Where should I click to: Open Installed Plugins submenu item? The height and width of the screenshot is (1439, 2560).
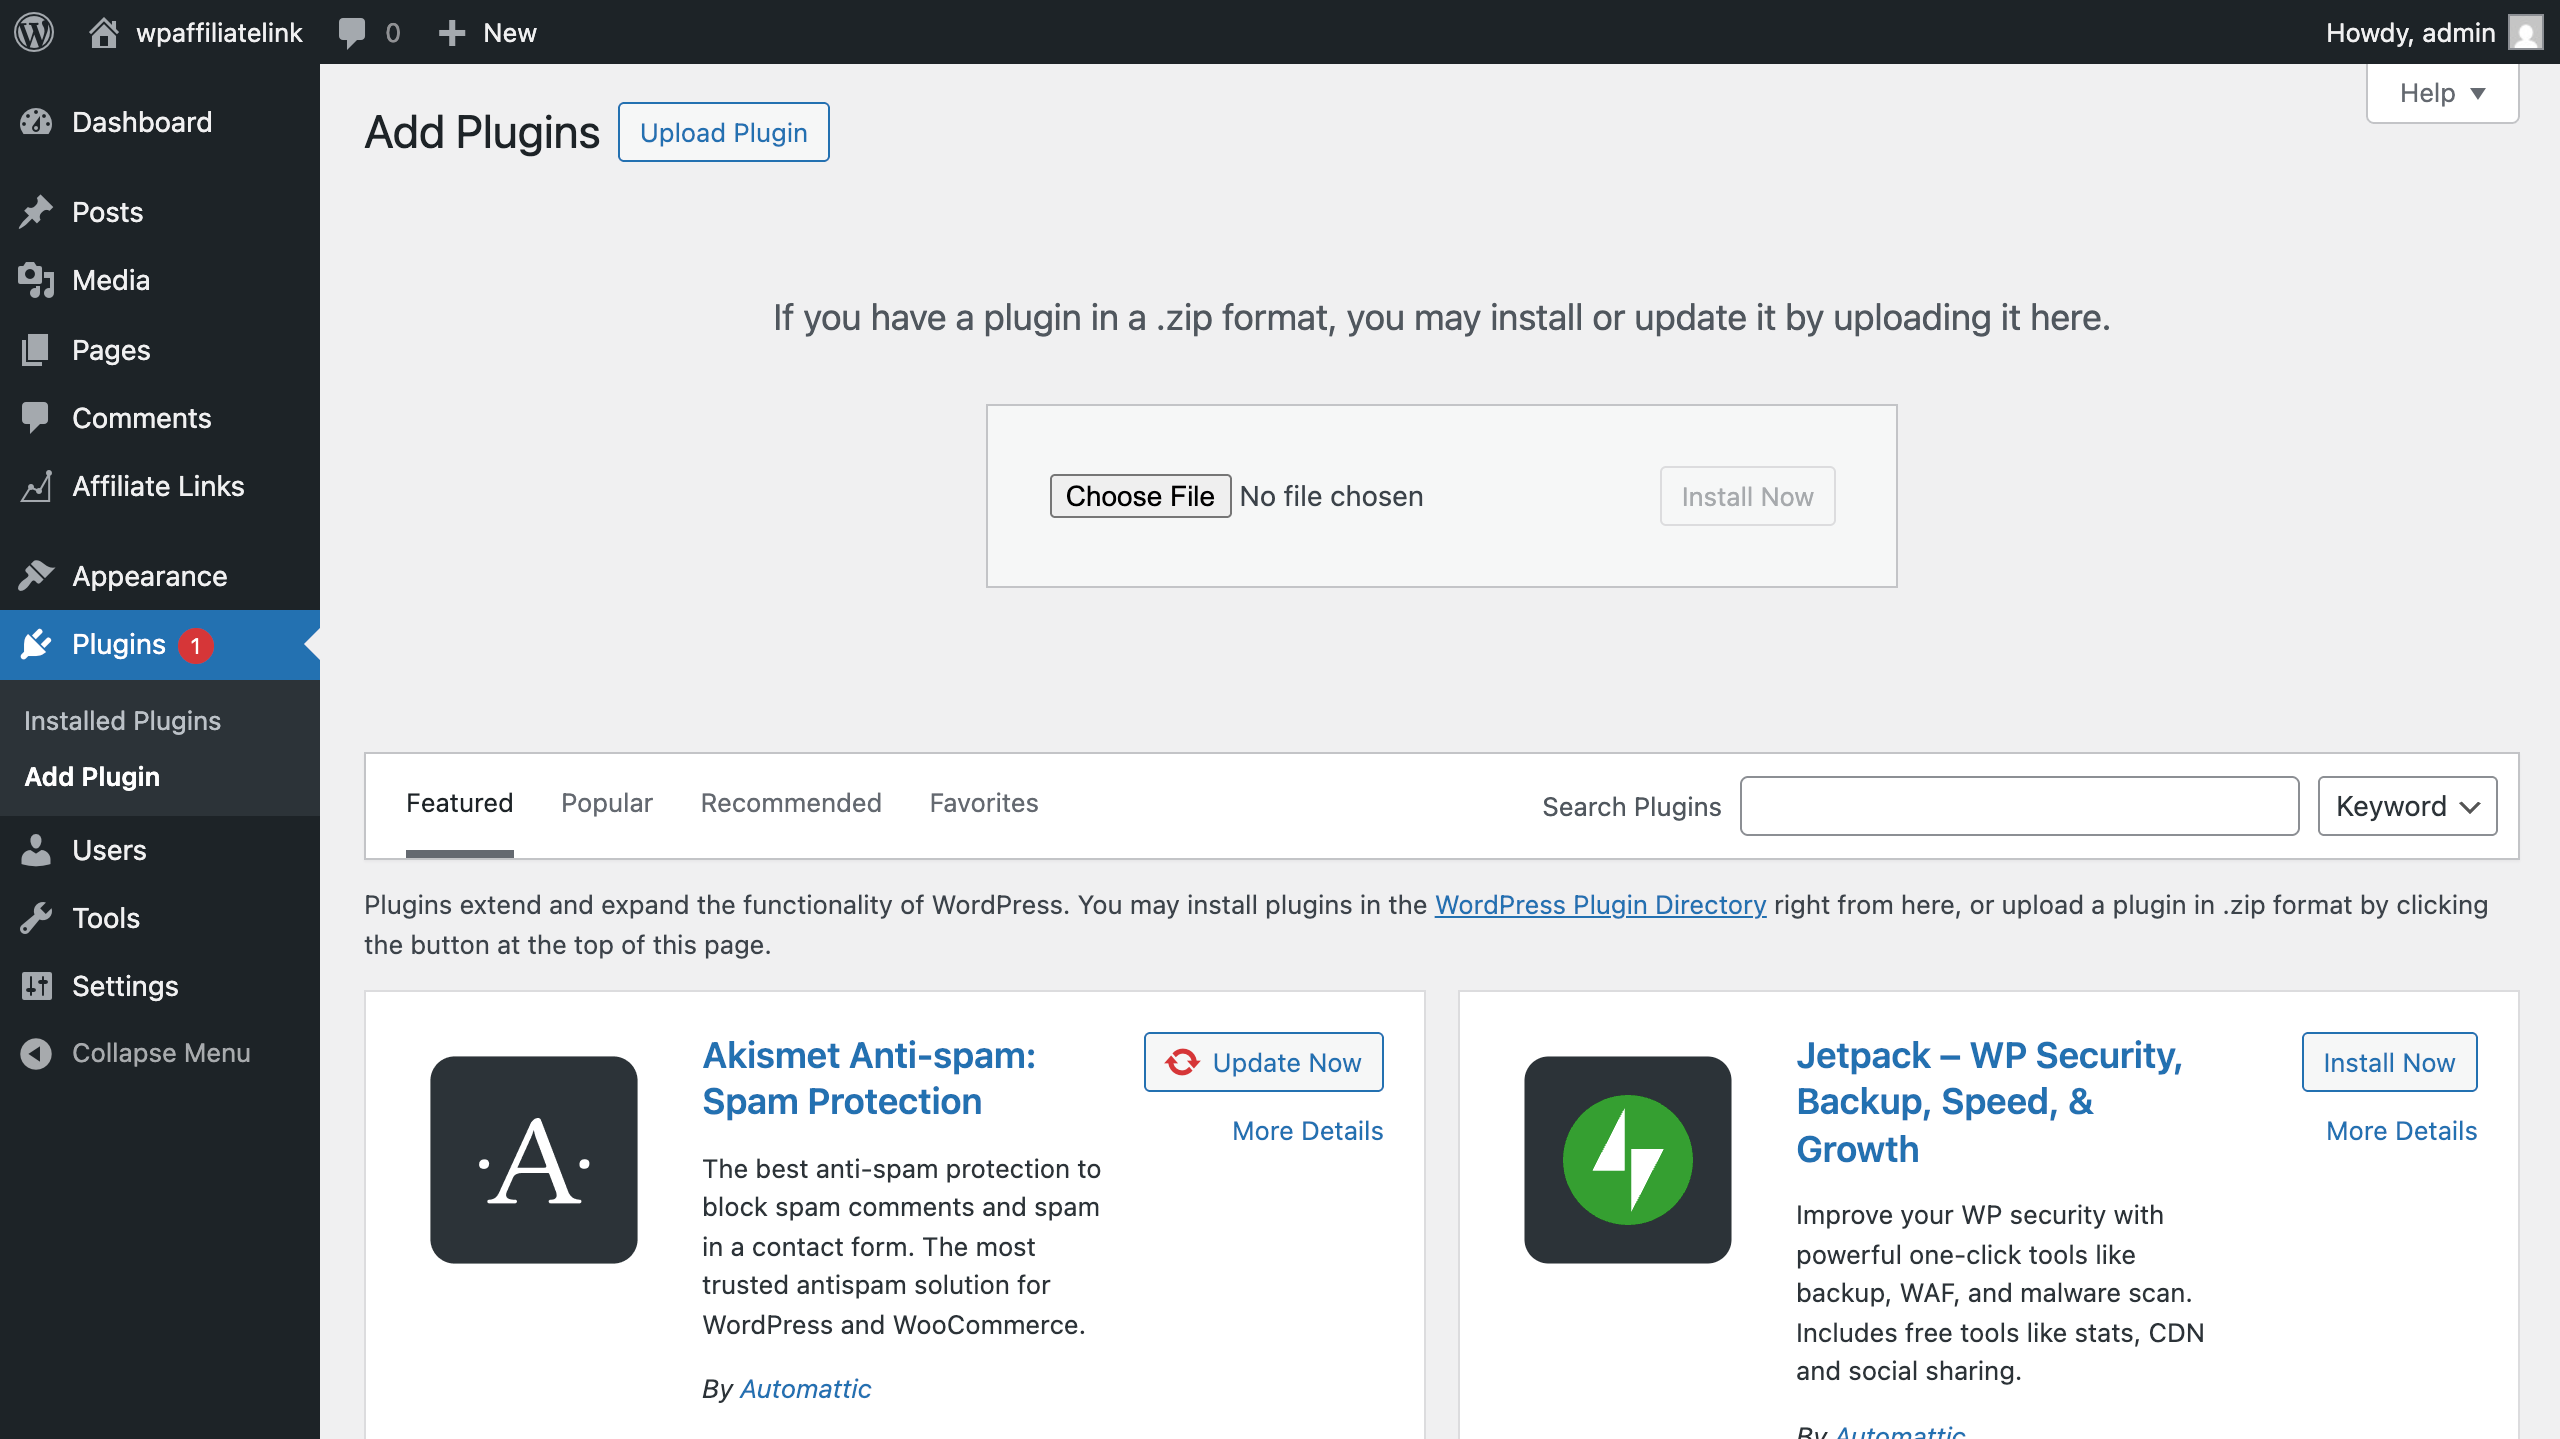coord(122,721)
